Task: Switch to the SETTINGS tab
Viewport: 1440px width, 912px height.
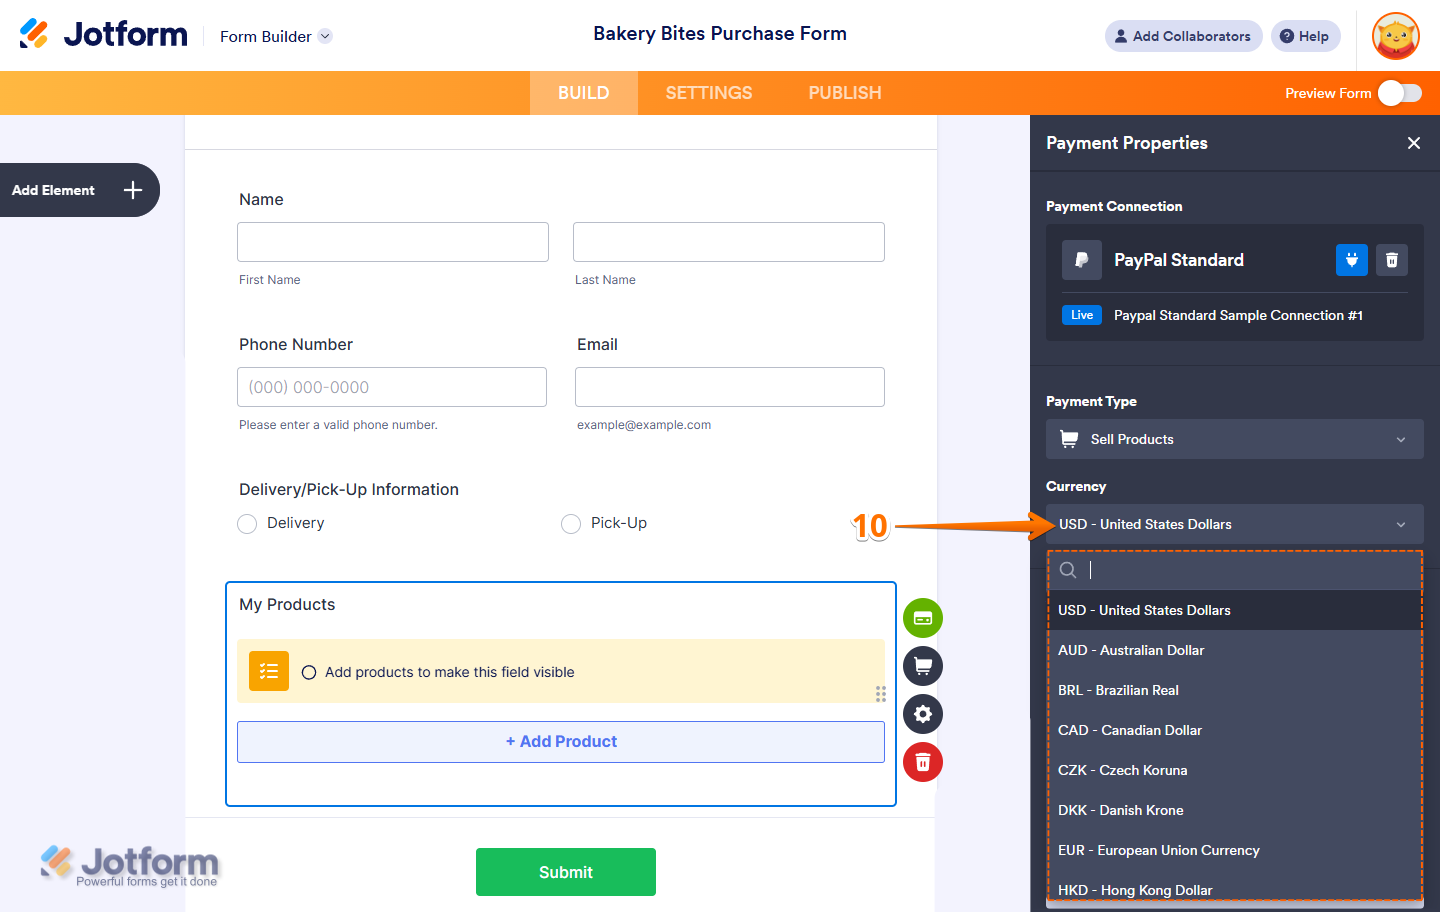Action: pyautogui.click(x=708, y=92)
